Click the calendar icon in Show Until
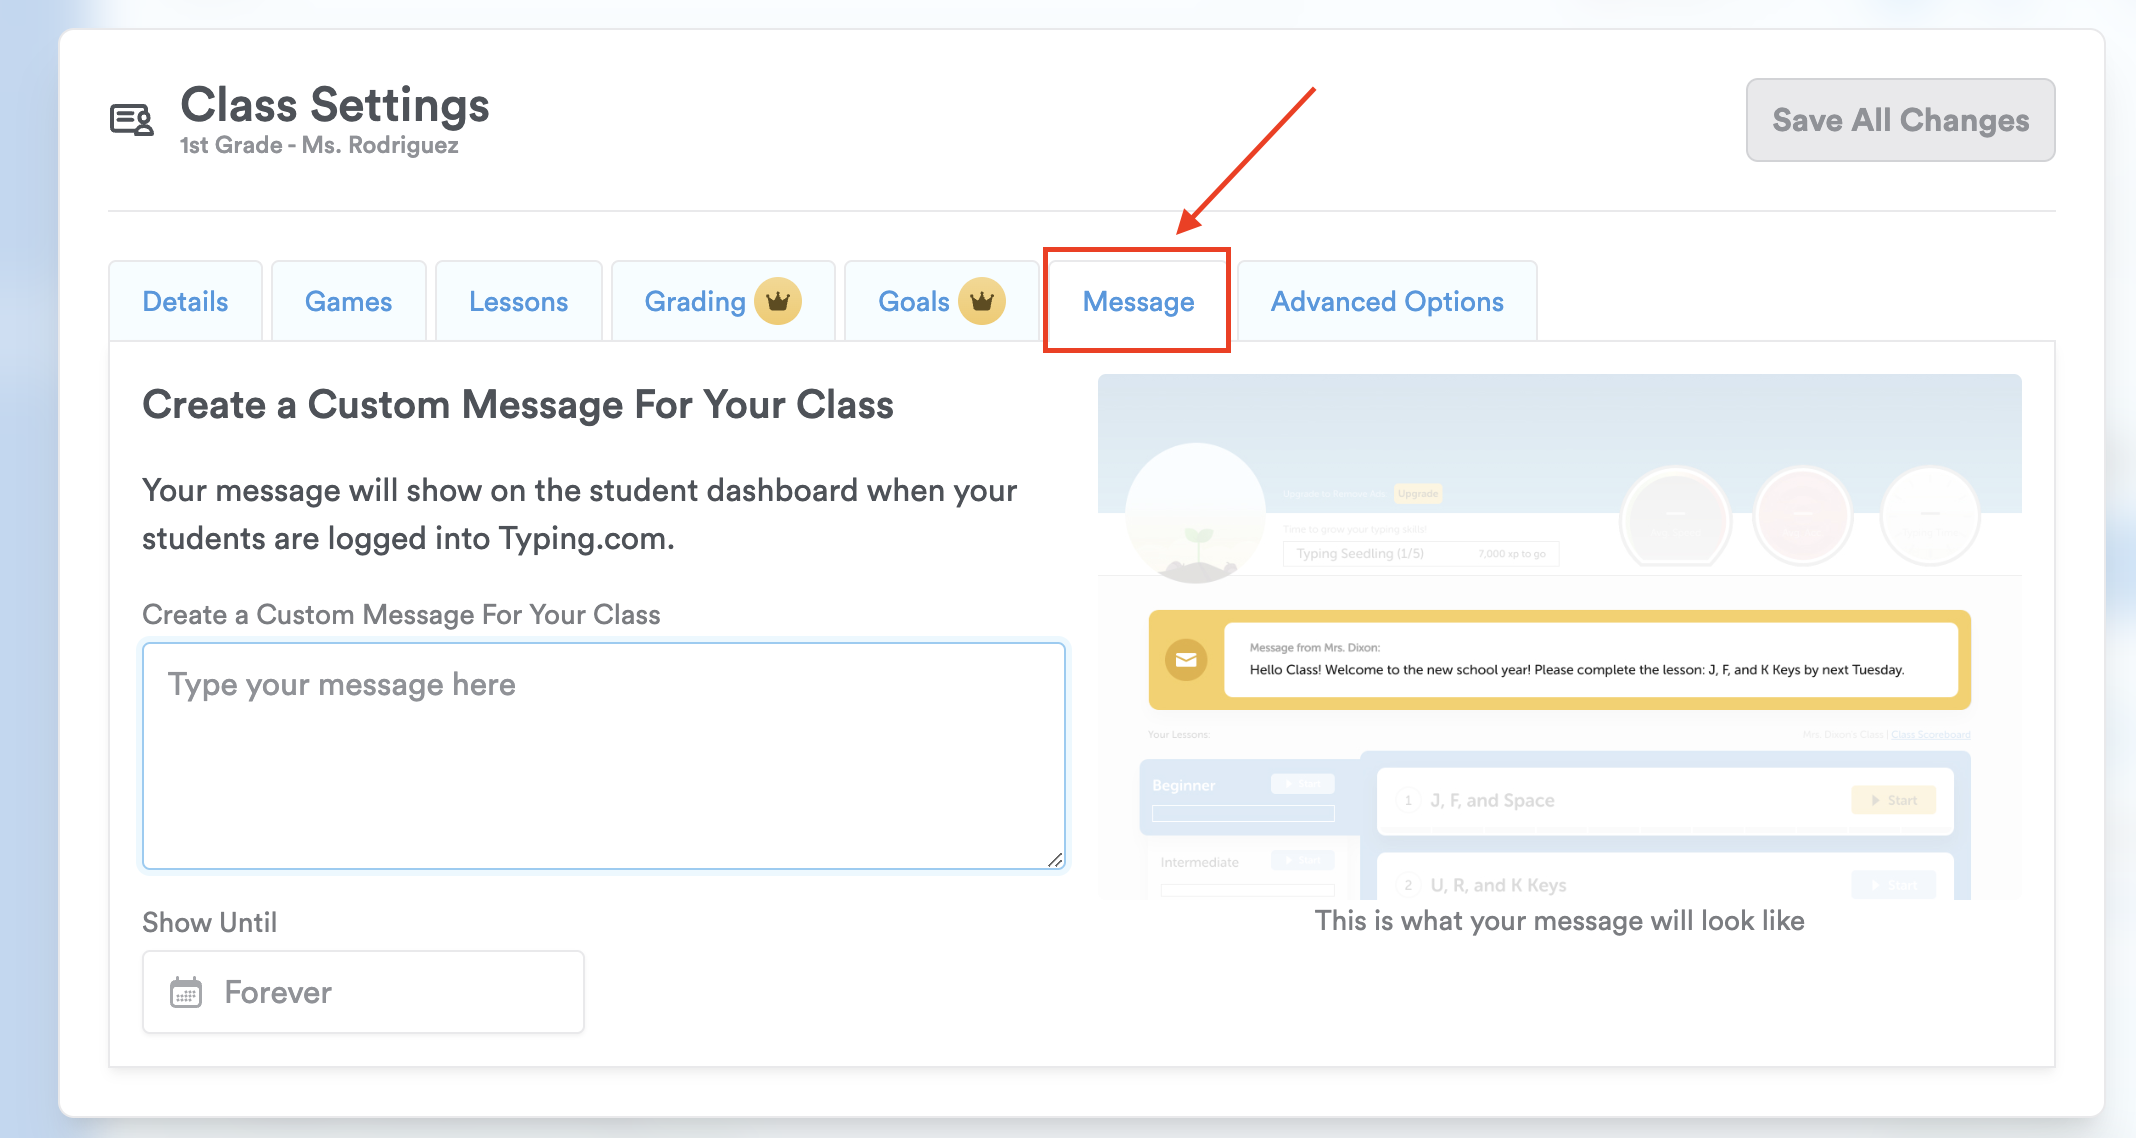Image resolution: width=2136 pixels, height=1138 pixels. coord(186,992)
